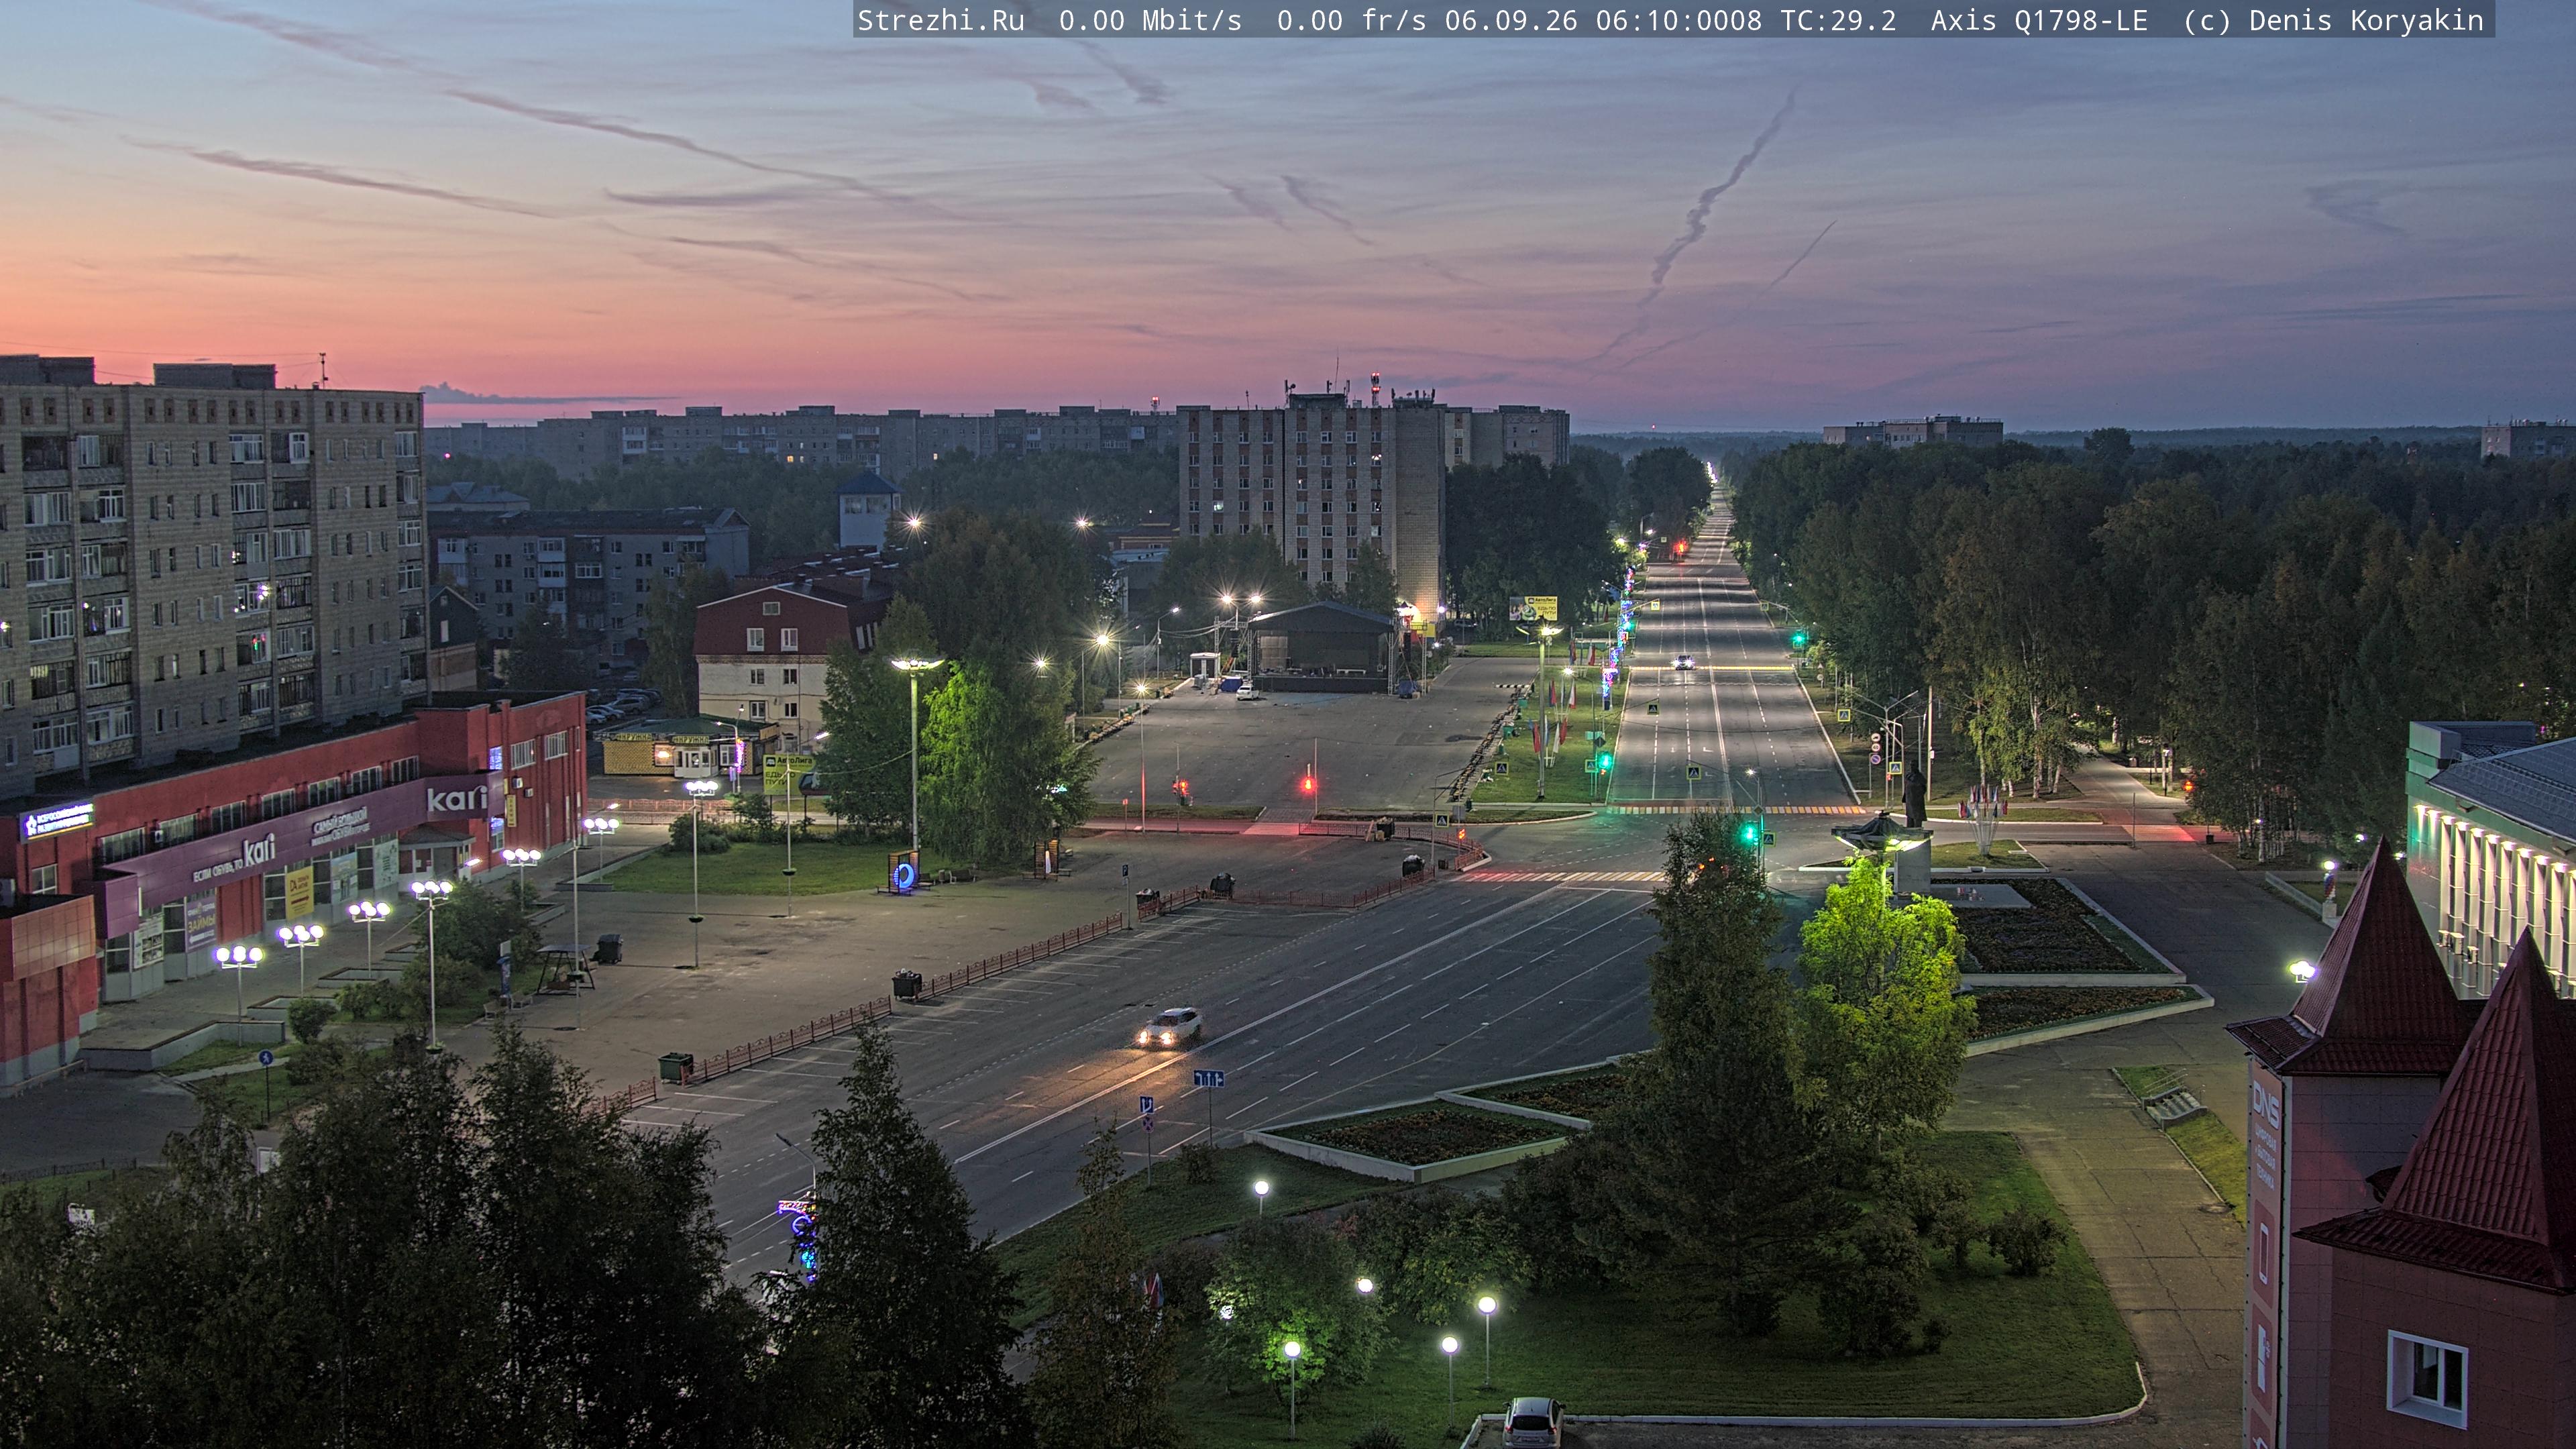This screenshot has height=1449, width=2576.
Task: Click the parked car at bottom edge
Action: tap(1532, 1423)
